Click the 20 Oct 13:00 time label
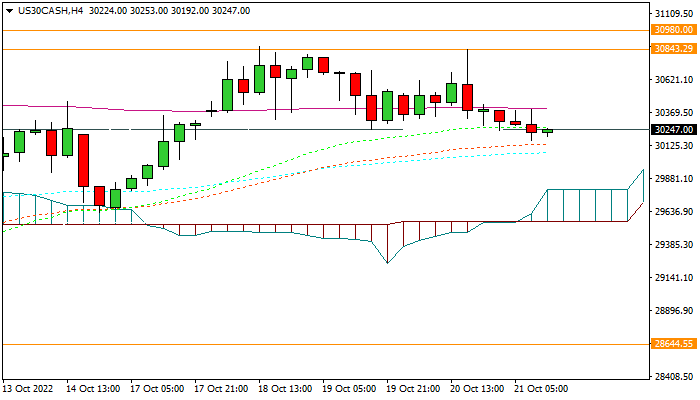This screenshot has width=700, height=400. coord(479,387)
